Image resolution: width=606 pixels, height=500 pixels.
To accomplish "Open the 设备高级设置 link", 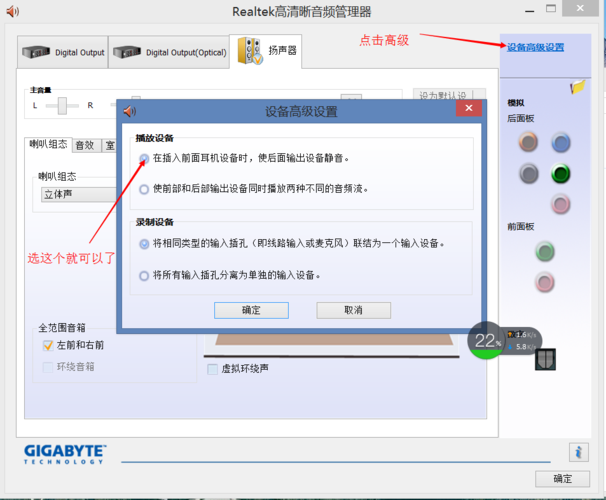I will click(x=535, y=48).
